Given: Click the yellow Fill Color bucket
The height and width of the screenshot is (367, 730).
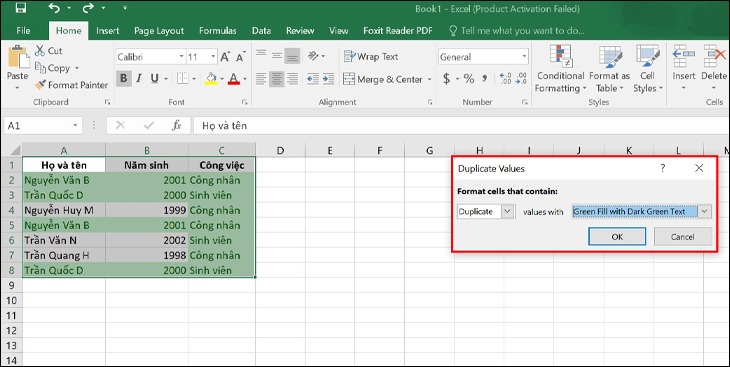Looking at the screenshot, I should point(211,79).
